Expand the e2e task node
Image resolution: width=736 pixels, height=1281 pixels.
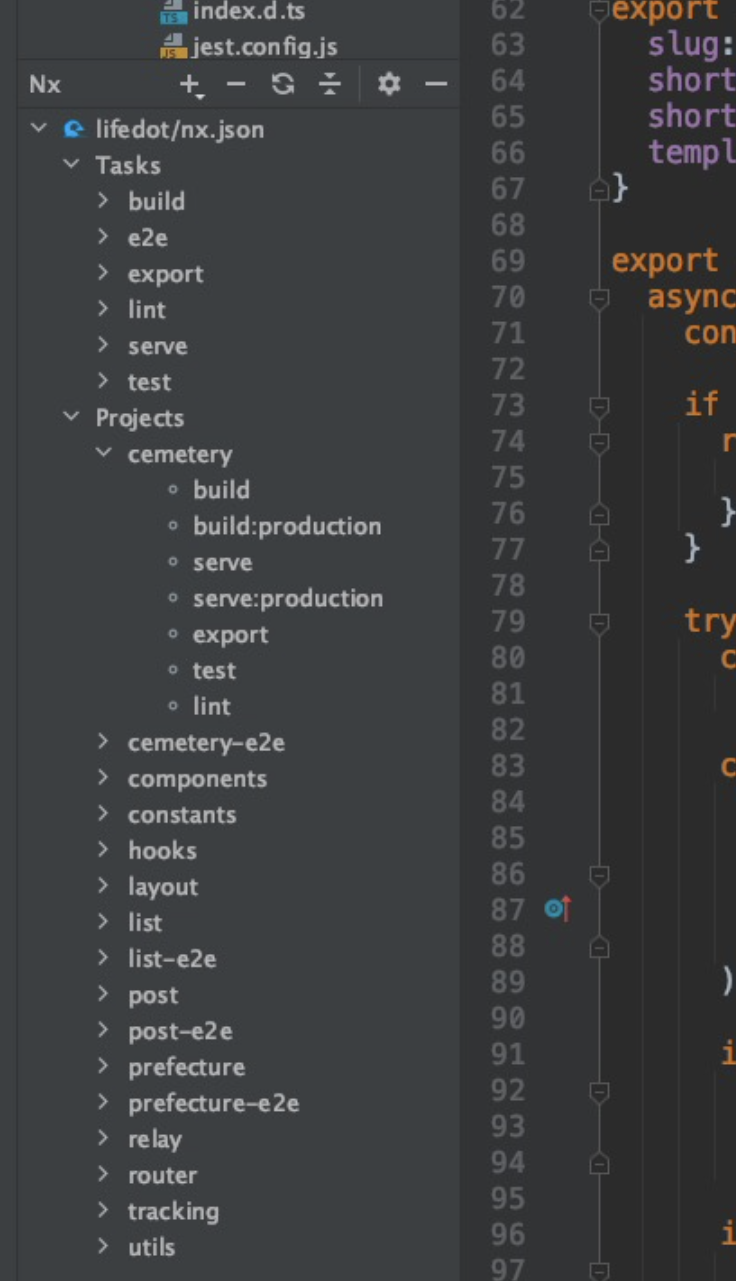pos(103,237)
